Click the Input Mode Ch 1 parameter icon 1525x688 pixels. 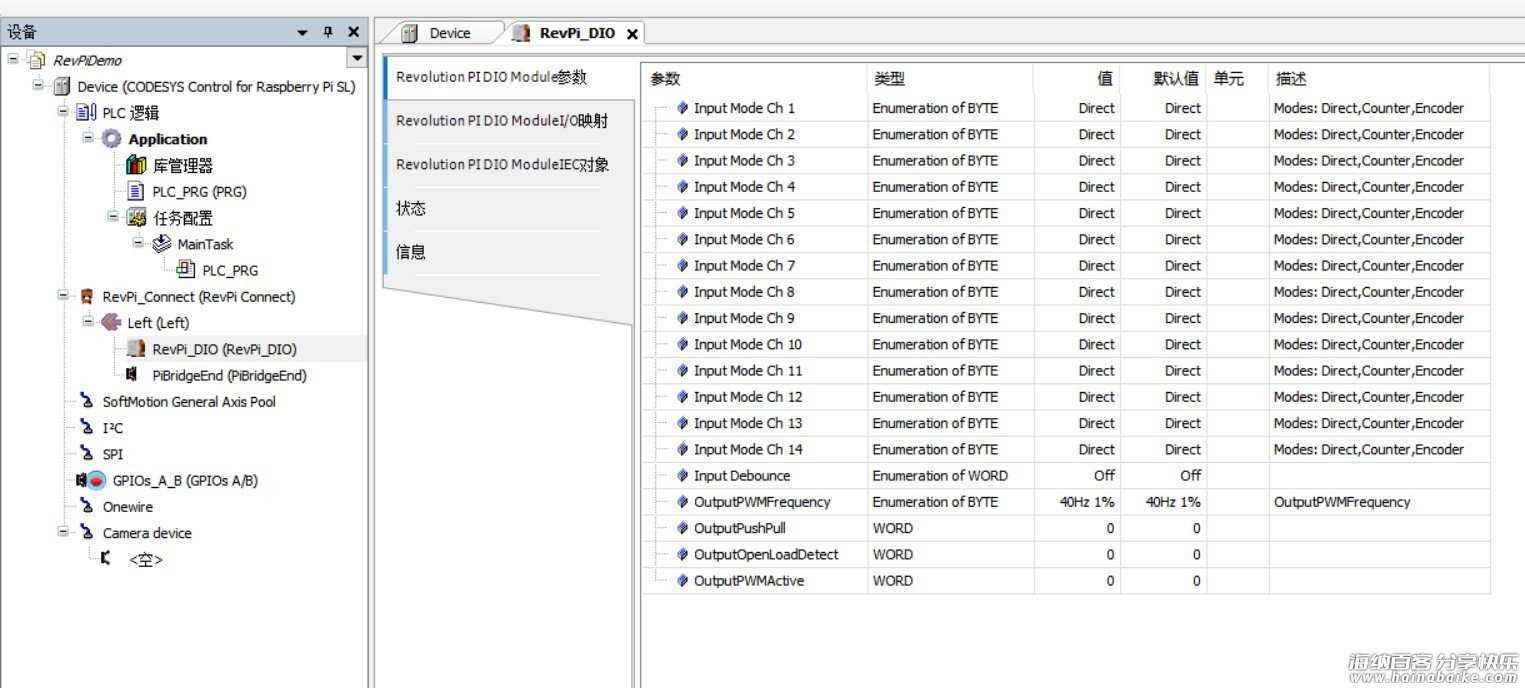pyautogui.click(x=683, y=108)
